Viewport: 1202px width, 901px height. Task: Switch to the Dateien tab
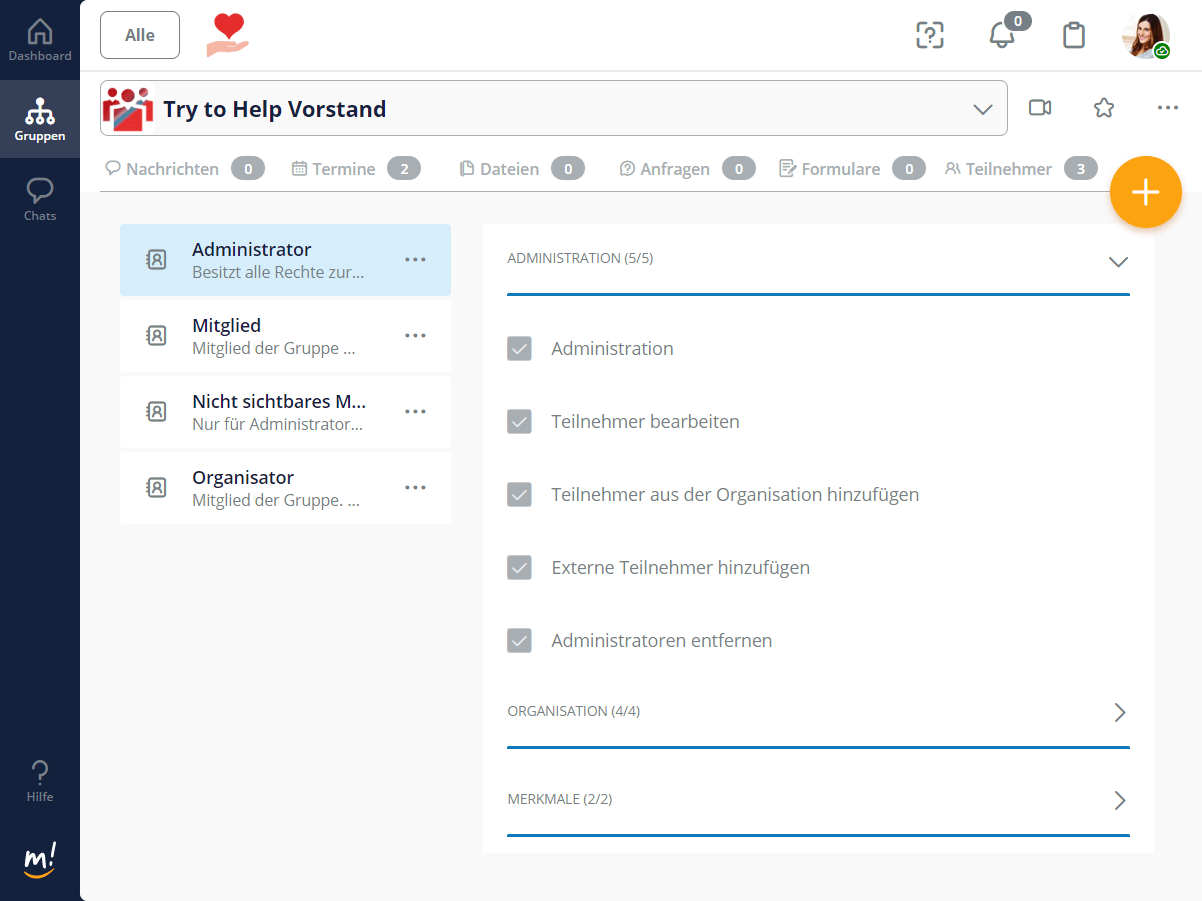point(509,169)
